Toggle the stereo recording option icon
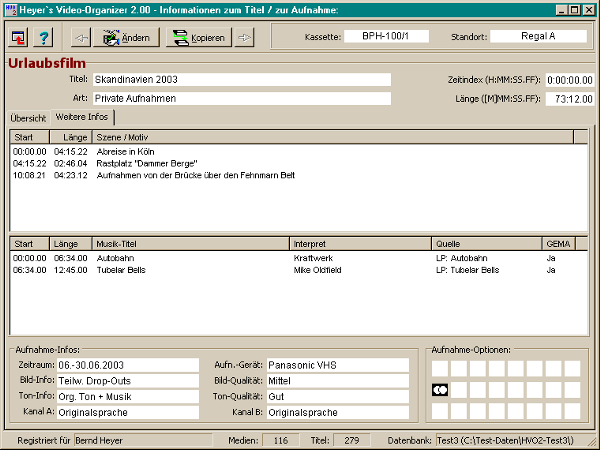The width and height of the screenshot is (600, 450). pyautogui.click(x=440, y=389)
